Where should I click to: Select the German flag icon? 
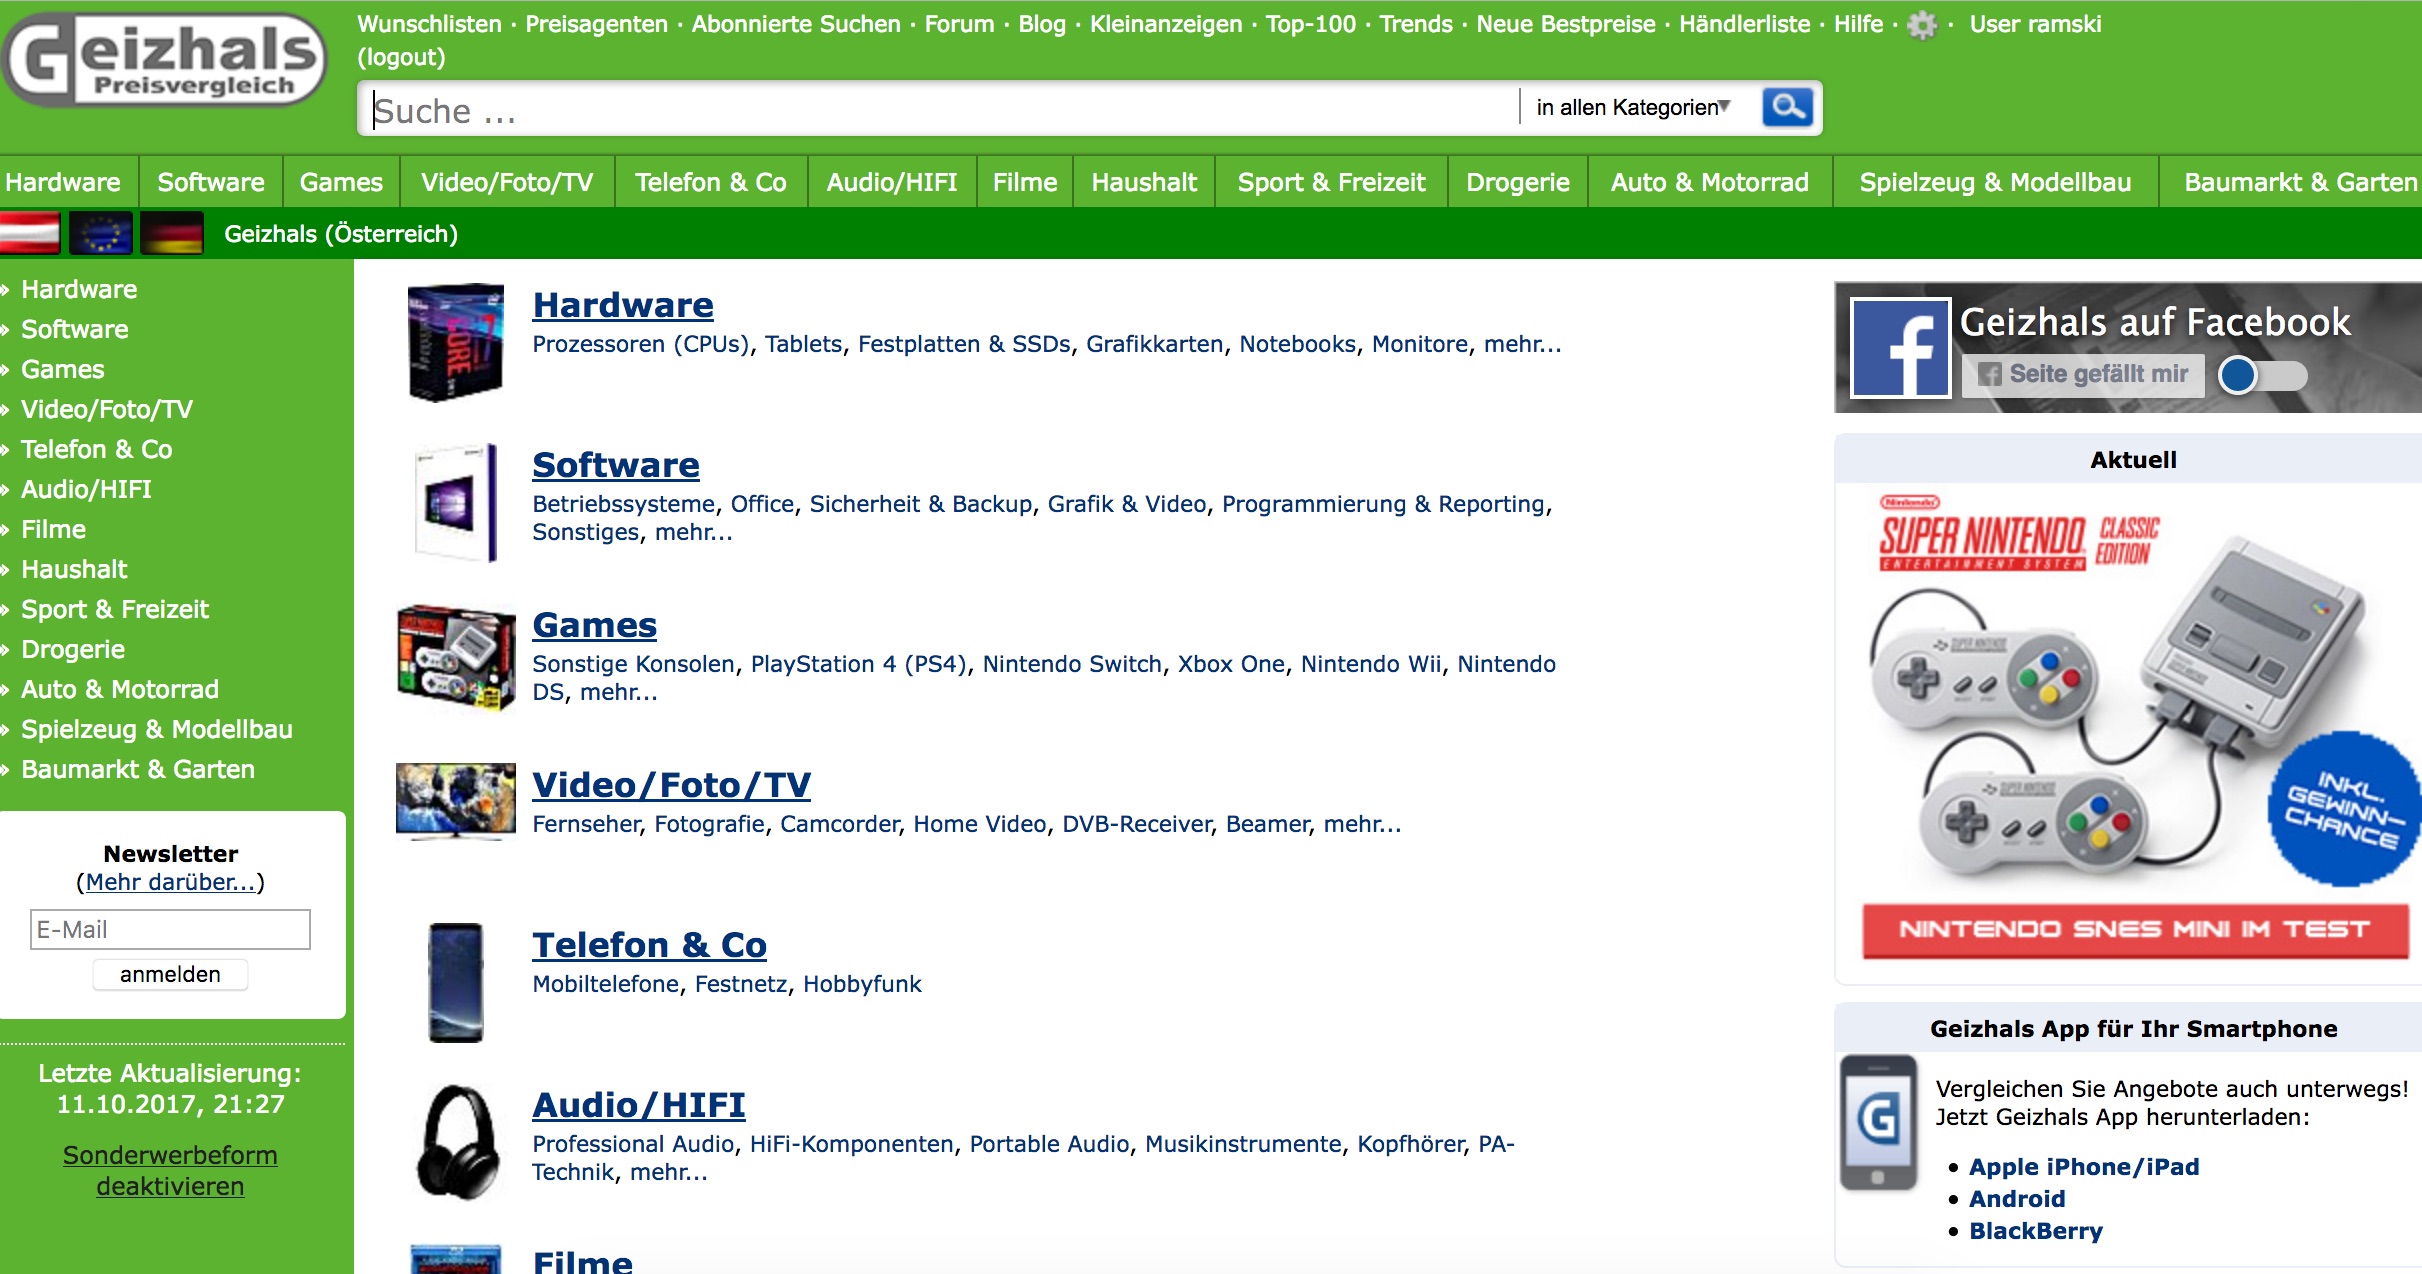click(x=172, y=233)
